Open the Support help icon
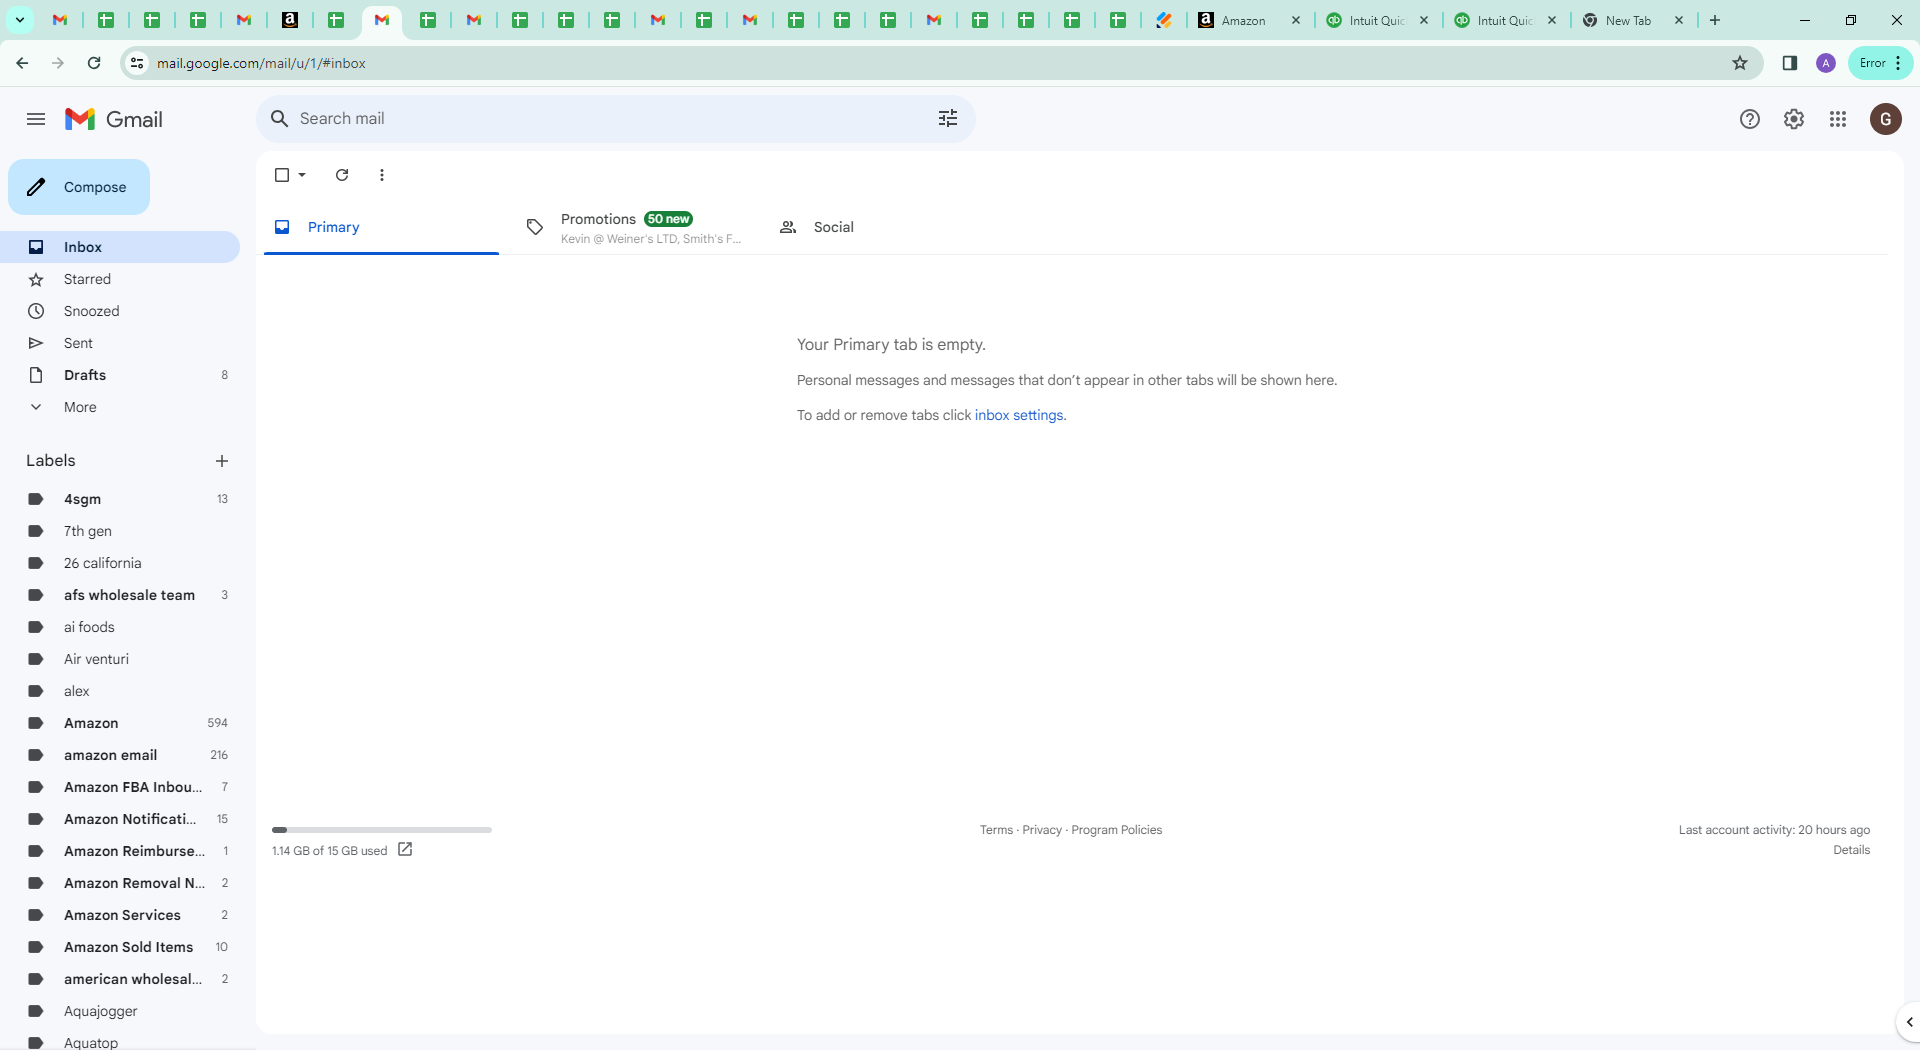This screenshot has width=1920, height=1050. [x=1750, y=119]
